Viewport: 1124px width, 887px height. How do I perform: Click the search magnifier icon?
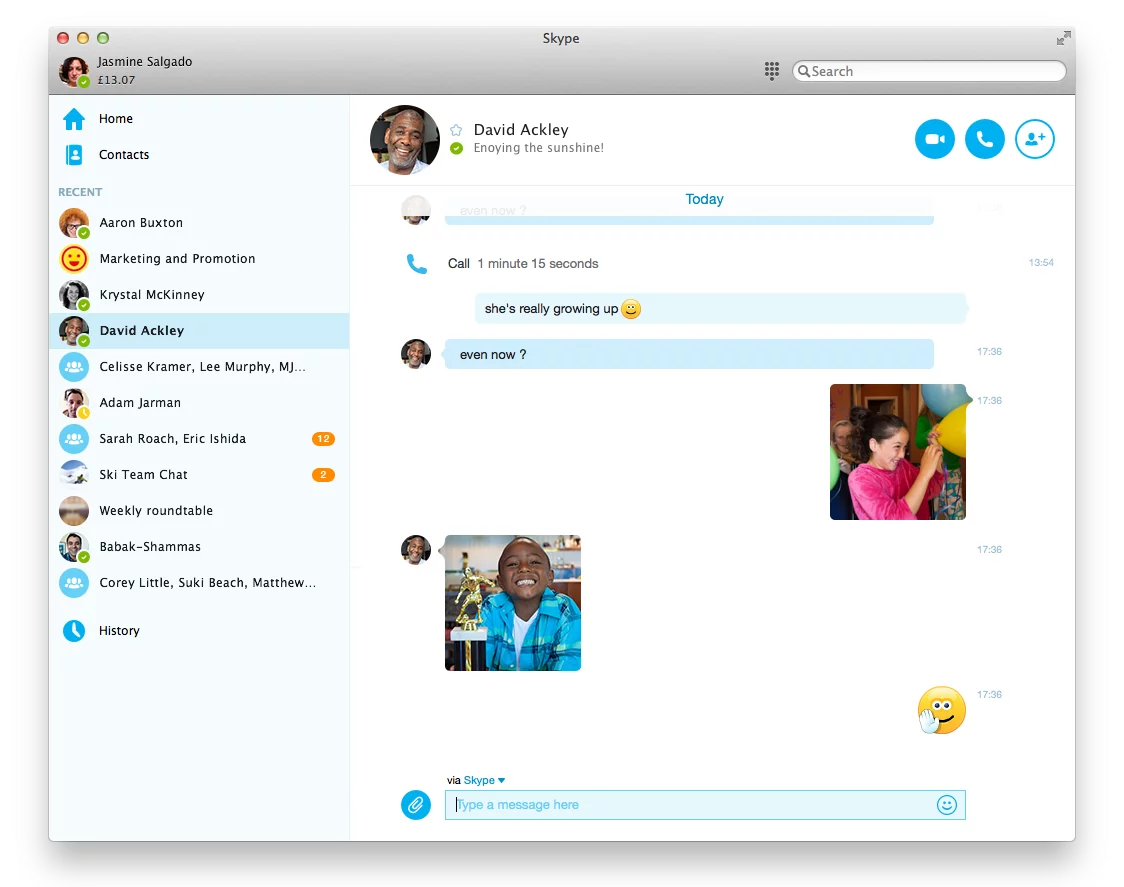point(804,71)
